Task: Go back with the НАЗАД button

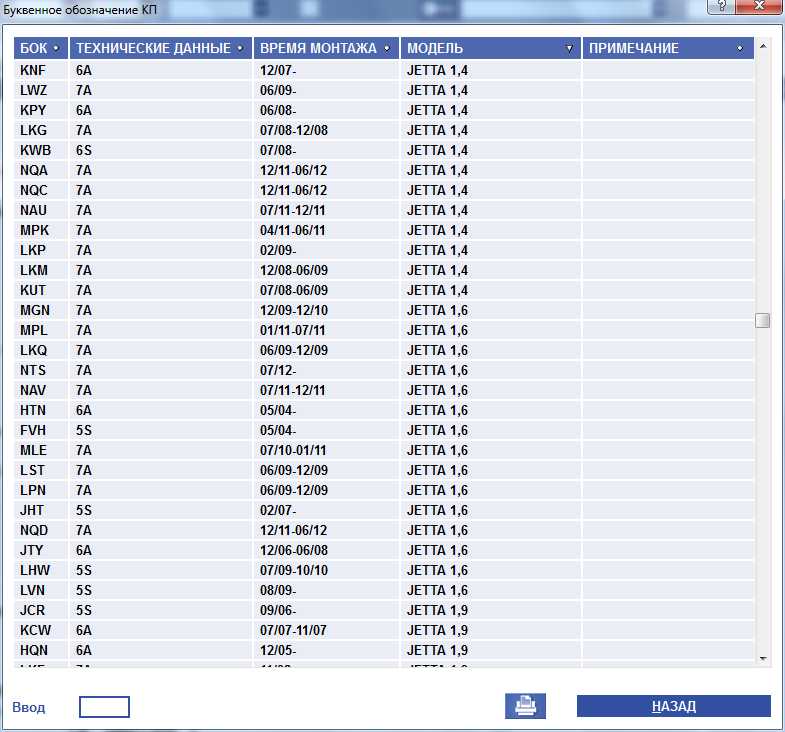Action: (673, 706)
